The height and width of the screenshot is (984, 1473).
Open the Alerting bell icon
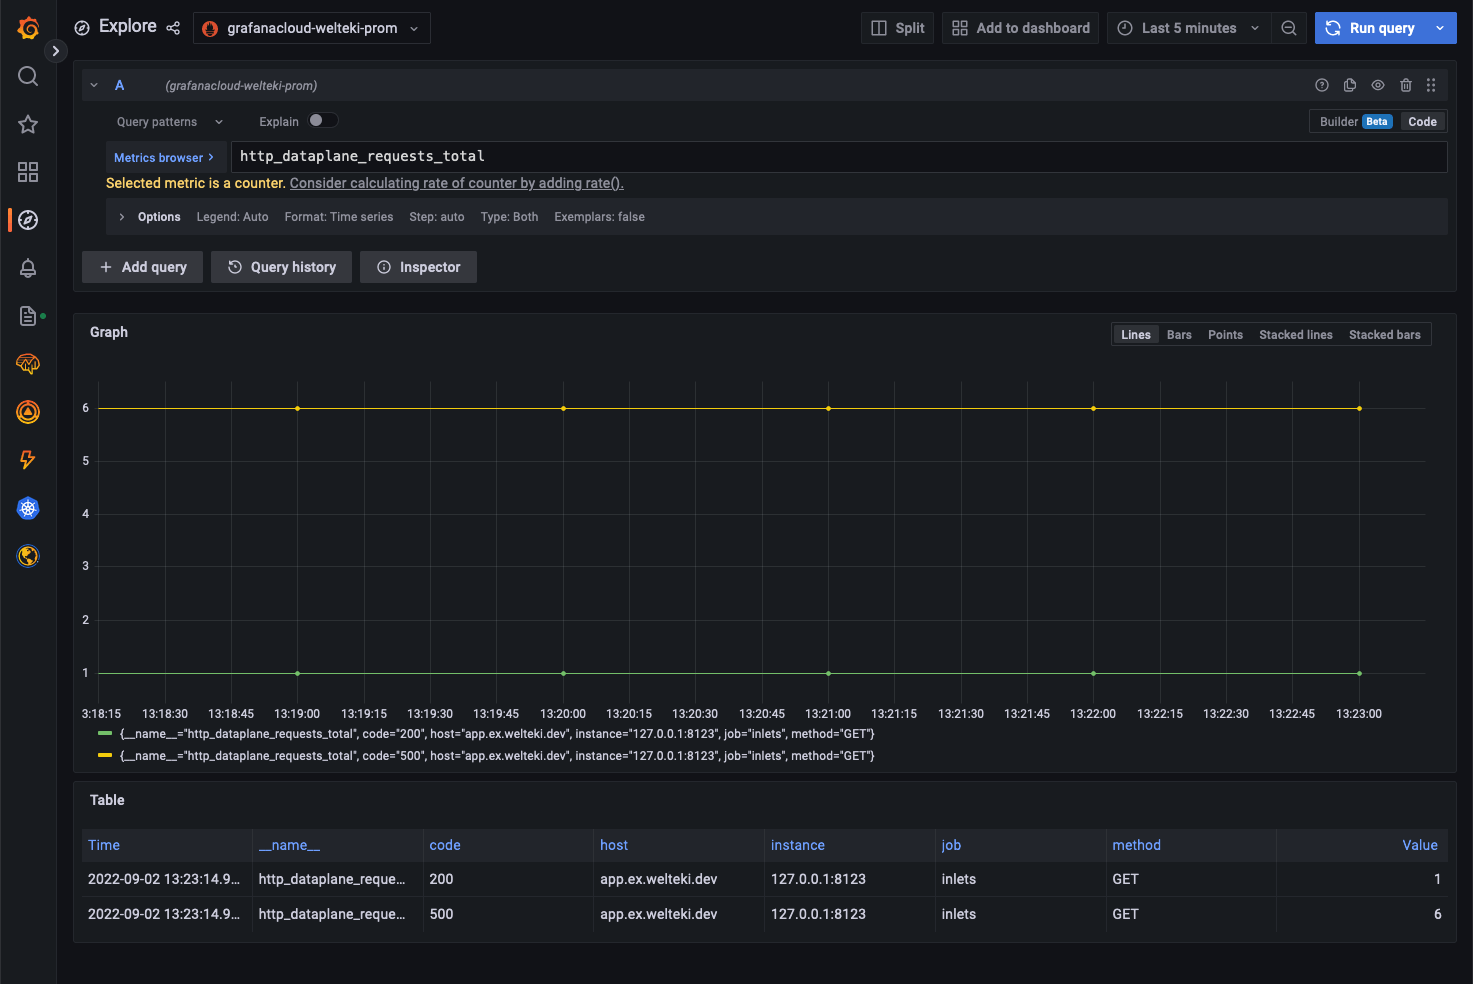point(28,268)
